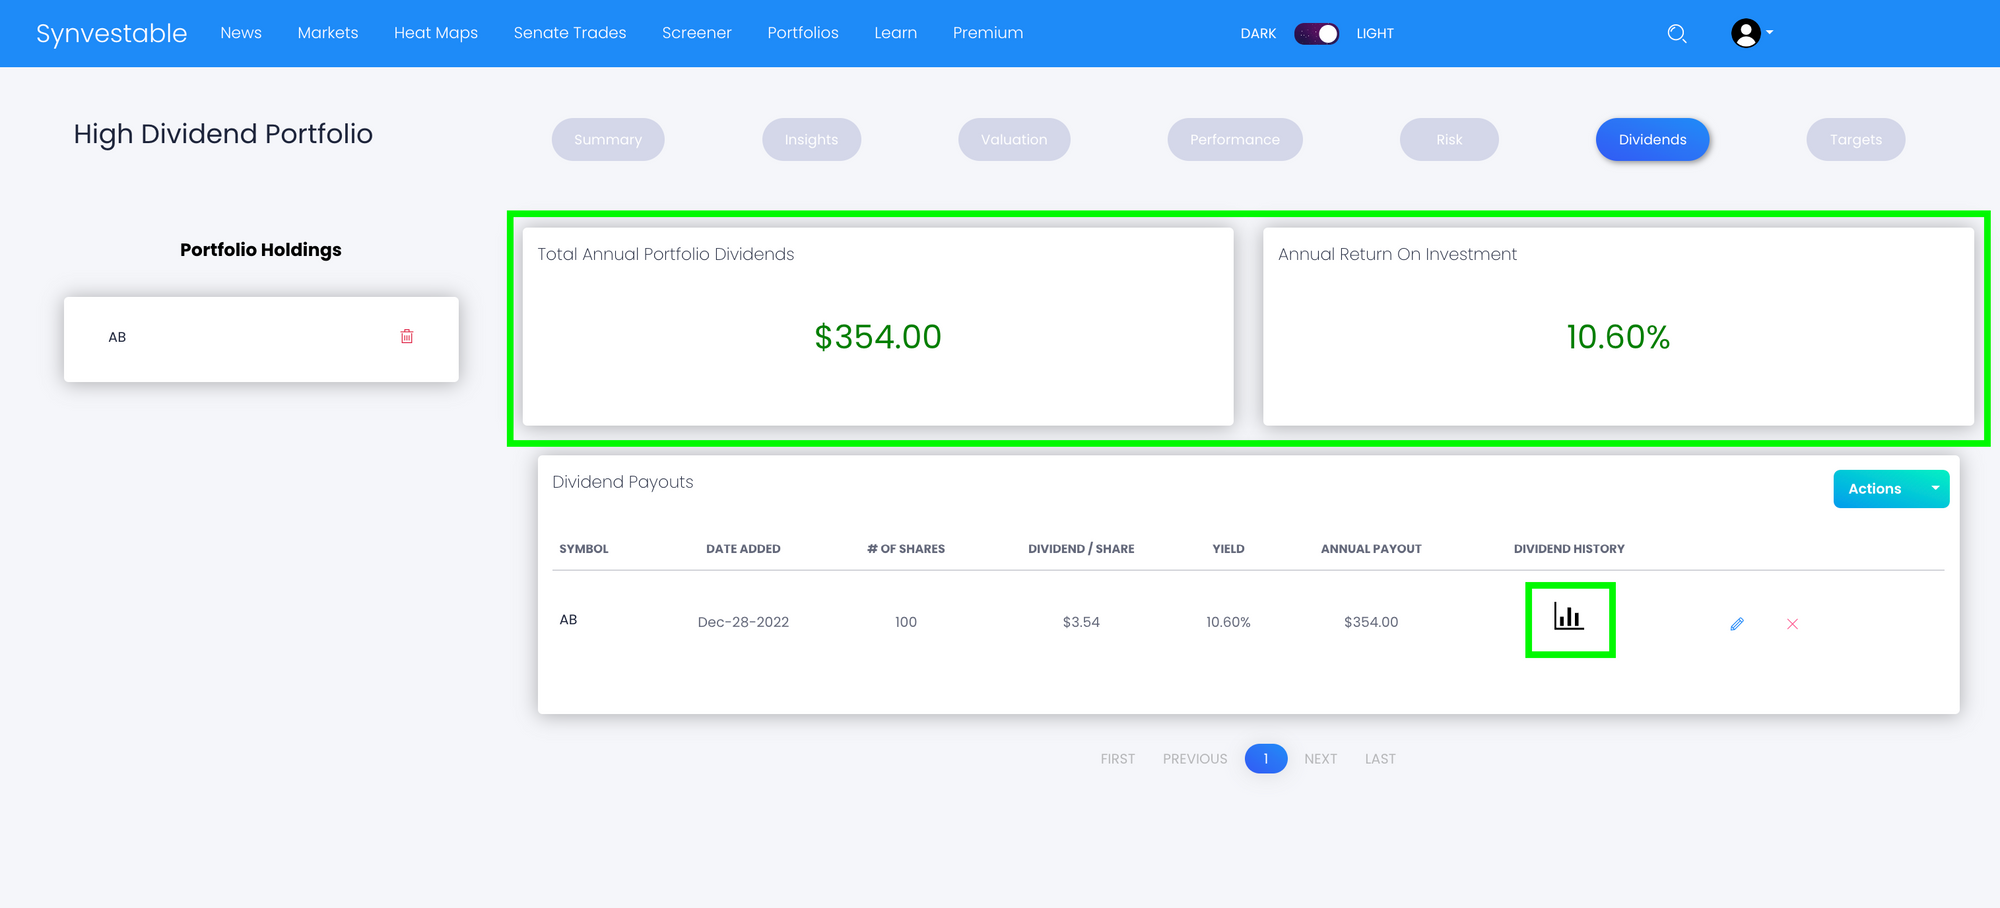The width and height of the screenshot is (2000, 908).
Task: Click the $354.00 annual payout table cell
Action: click(1371, 622)
